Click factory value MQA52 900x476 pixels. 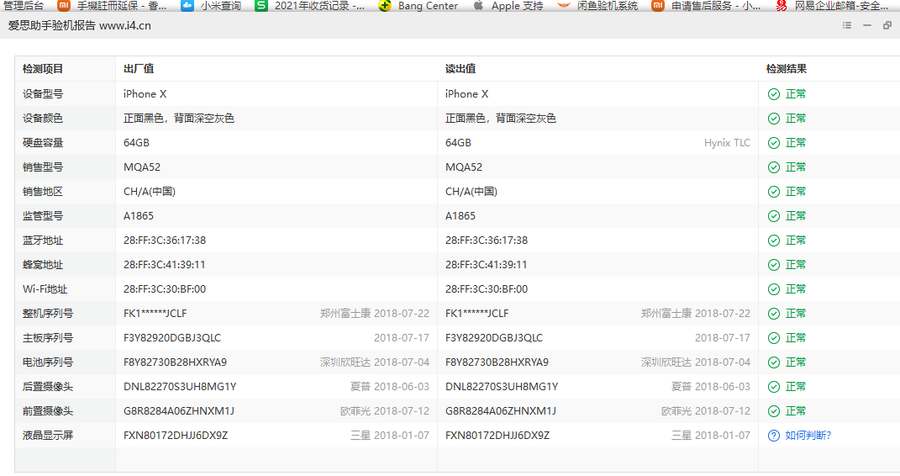142,167
